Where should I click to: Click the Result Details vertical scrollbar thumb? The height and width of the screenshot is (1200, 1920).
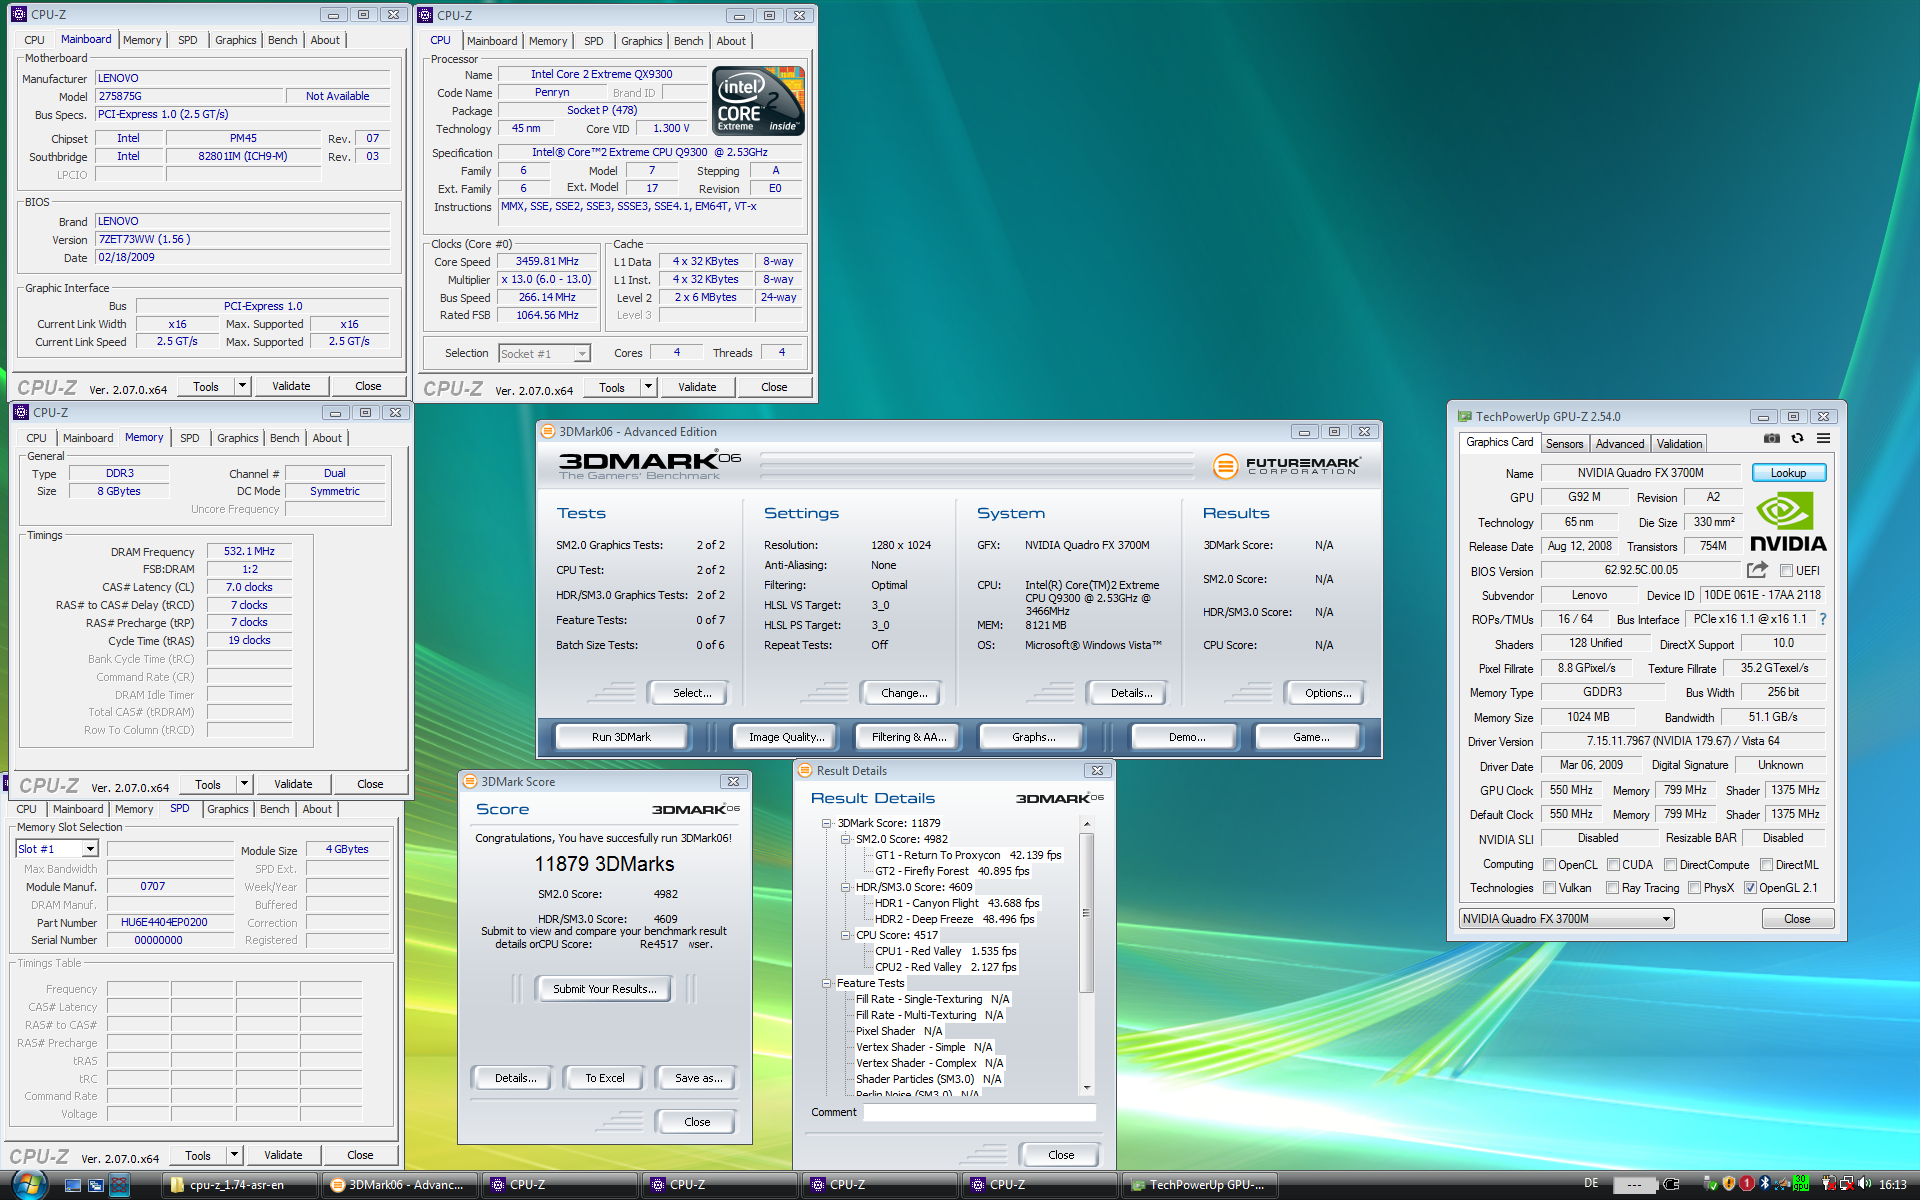(1086, 913)
